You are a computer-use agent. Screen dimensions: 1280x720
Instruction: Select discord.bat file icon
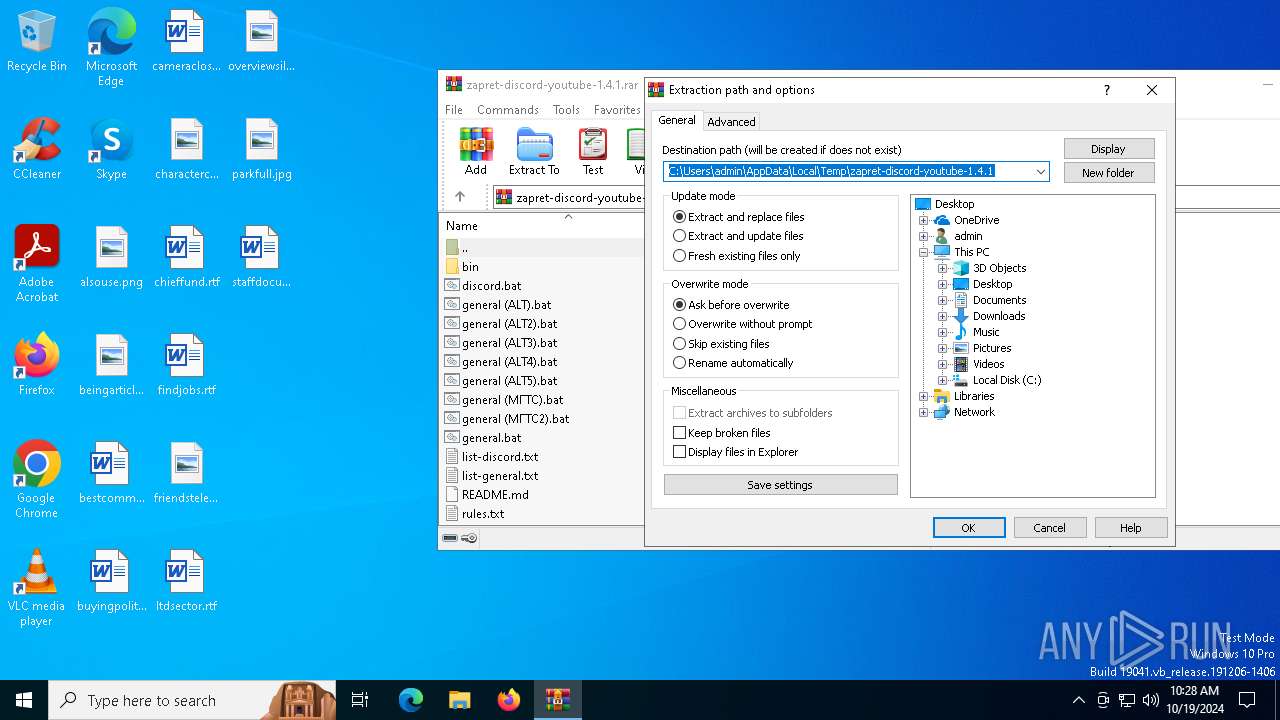[452, 285]
